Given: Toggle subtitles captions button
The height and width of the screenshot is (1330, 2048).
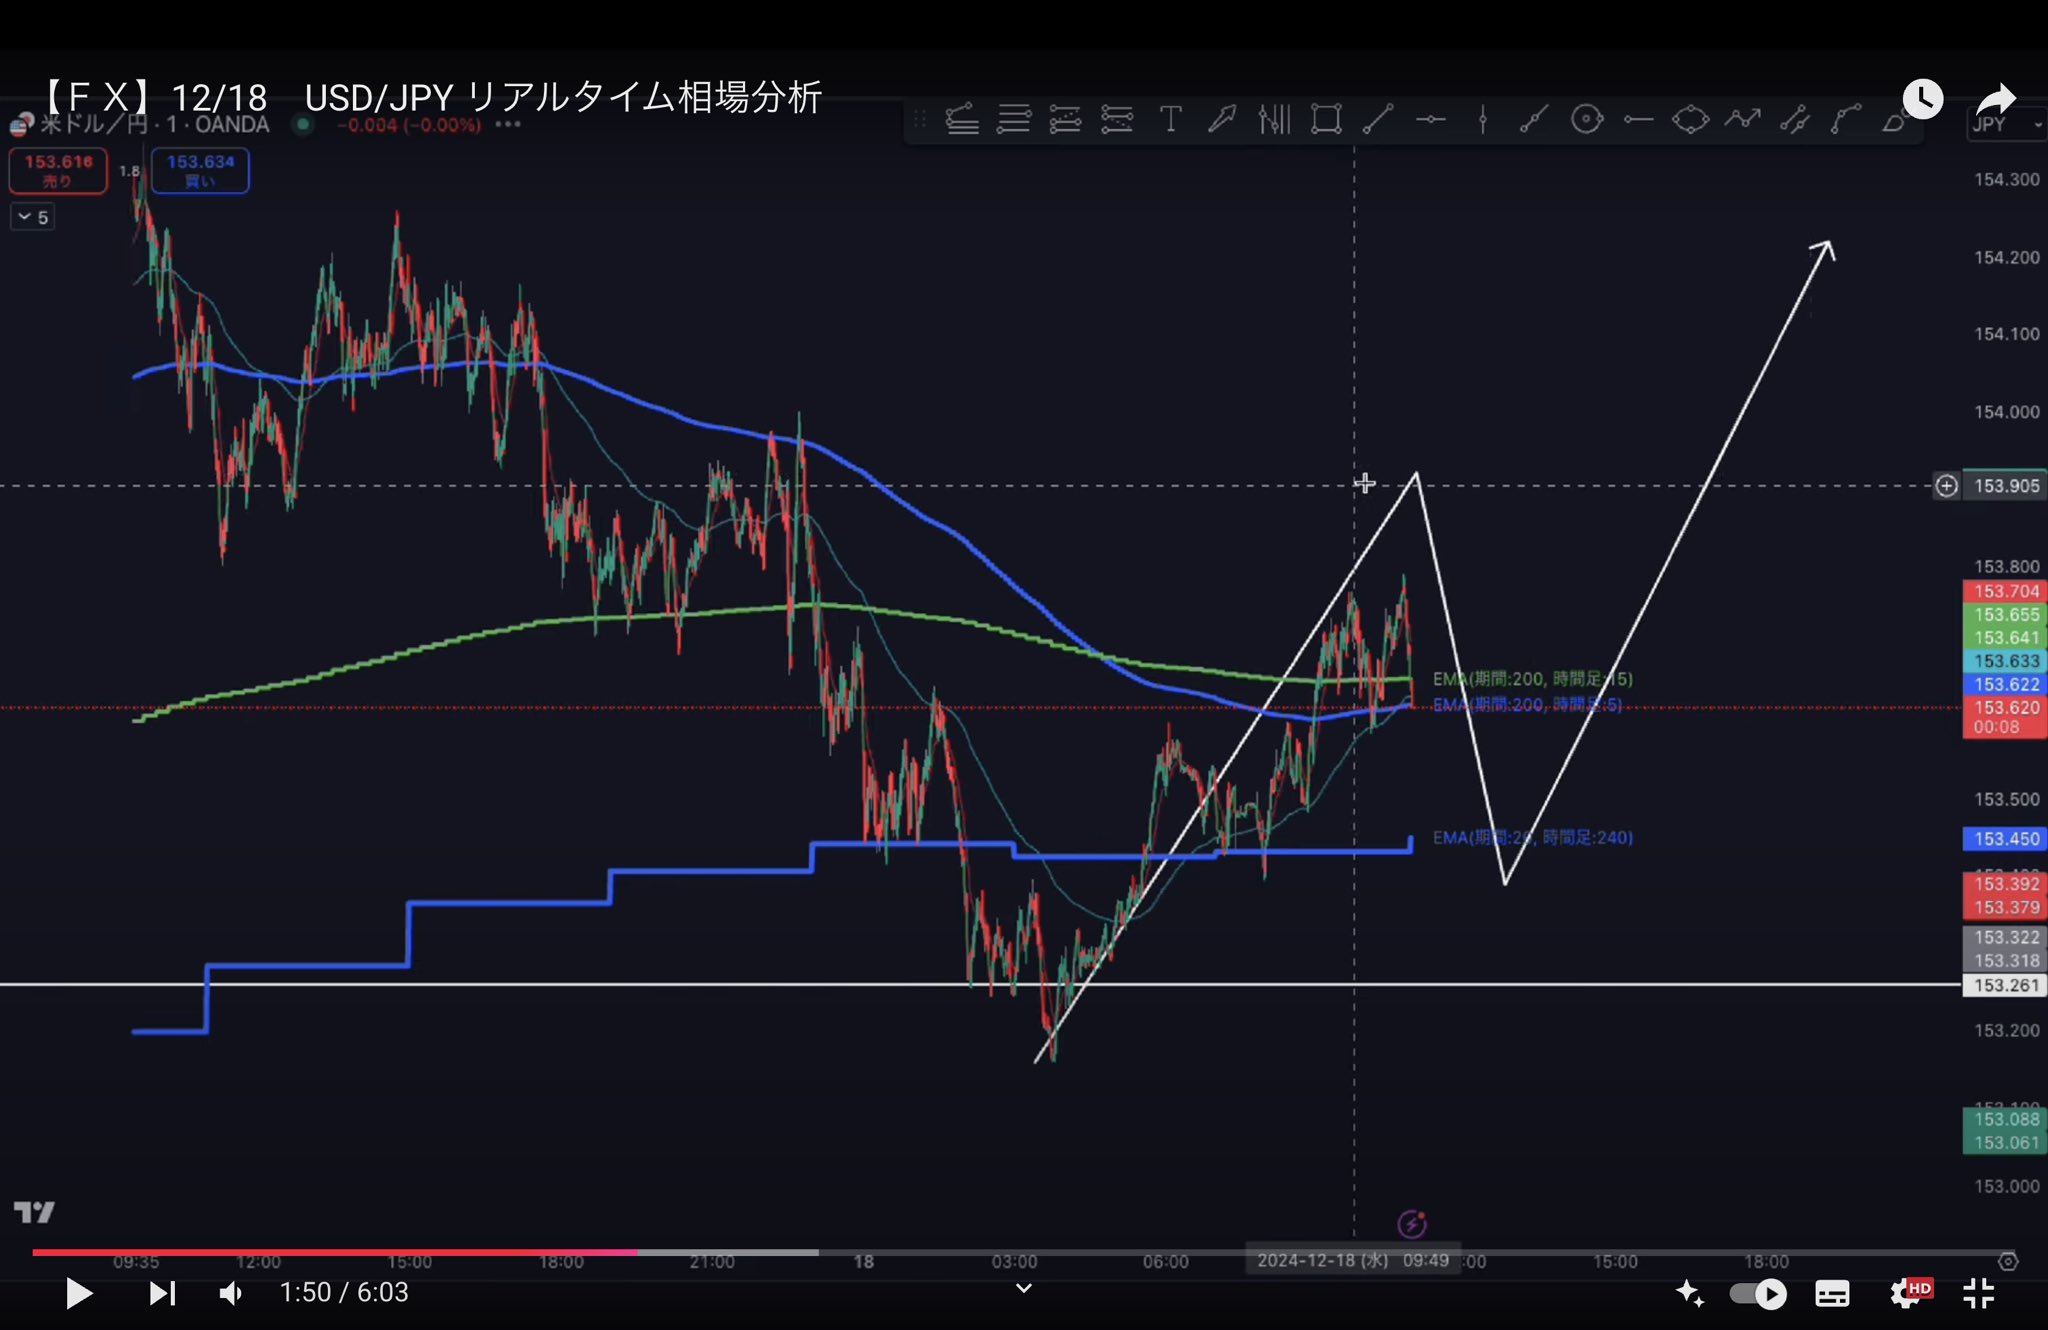Looking at the screenshot, I should click(1832, 1294).
